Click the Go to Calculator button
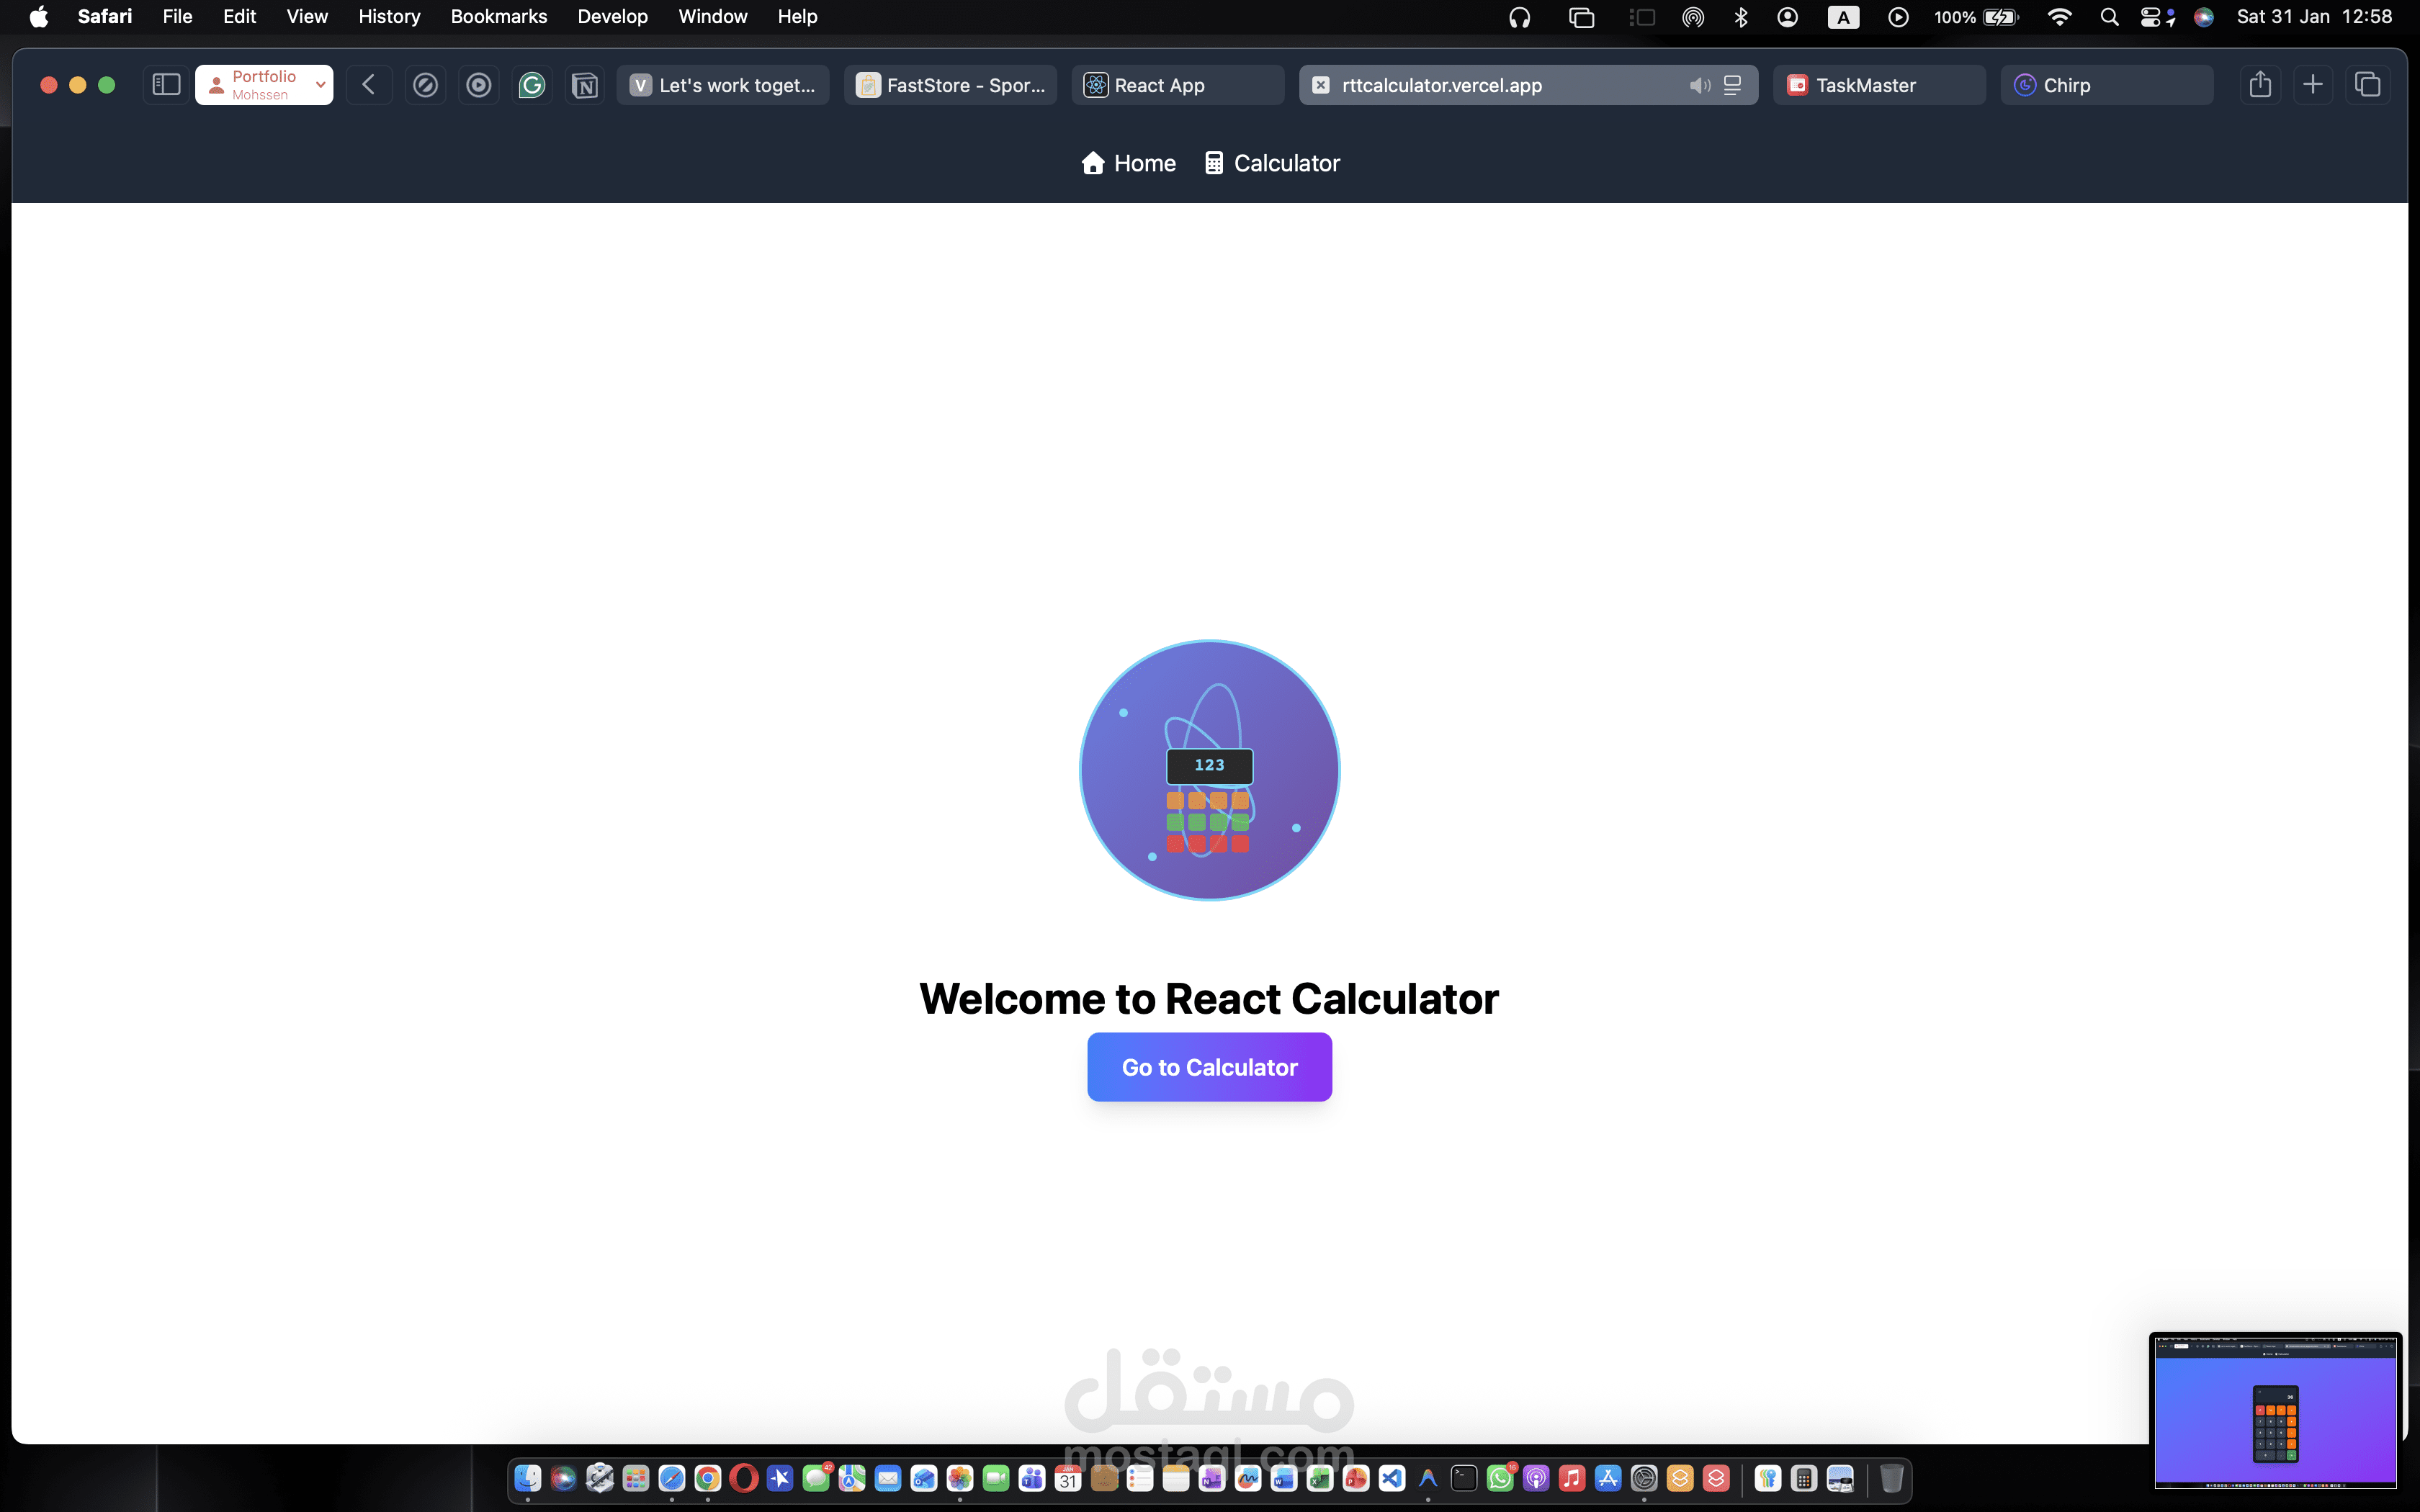2420x1512 pixels. pos(1209,1067)
